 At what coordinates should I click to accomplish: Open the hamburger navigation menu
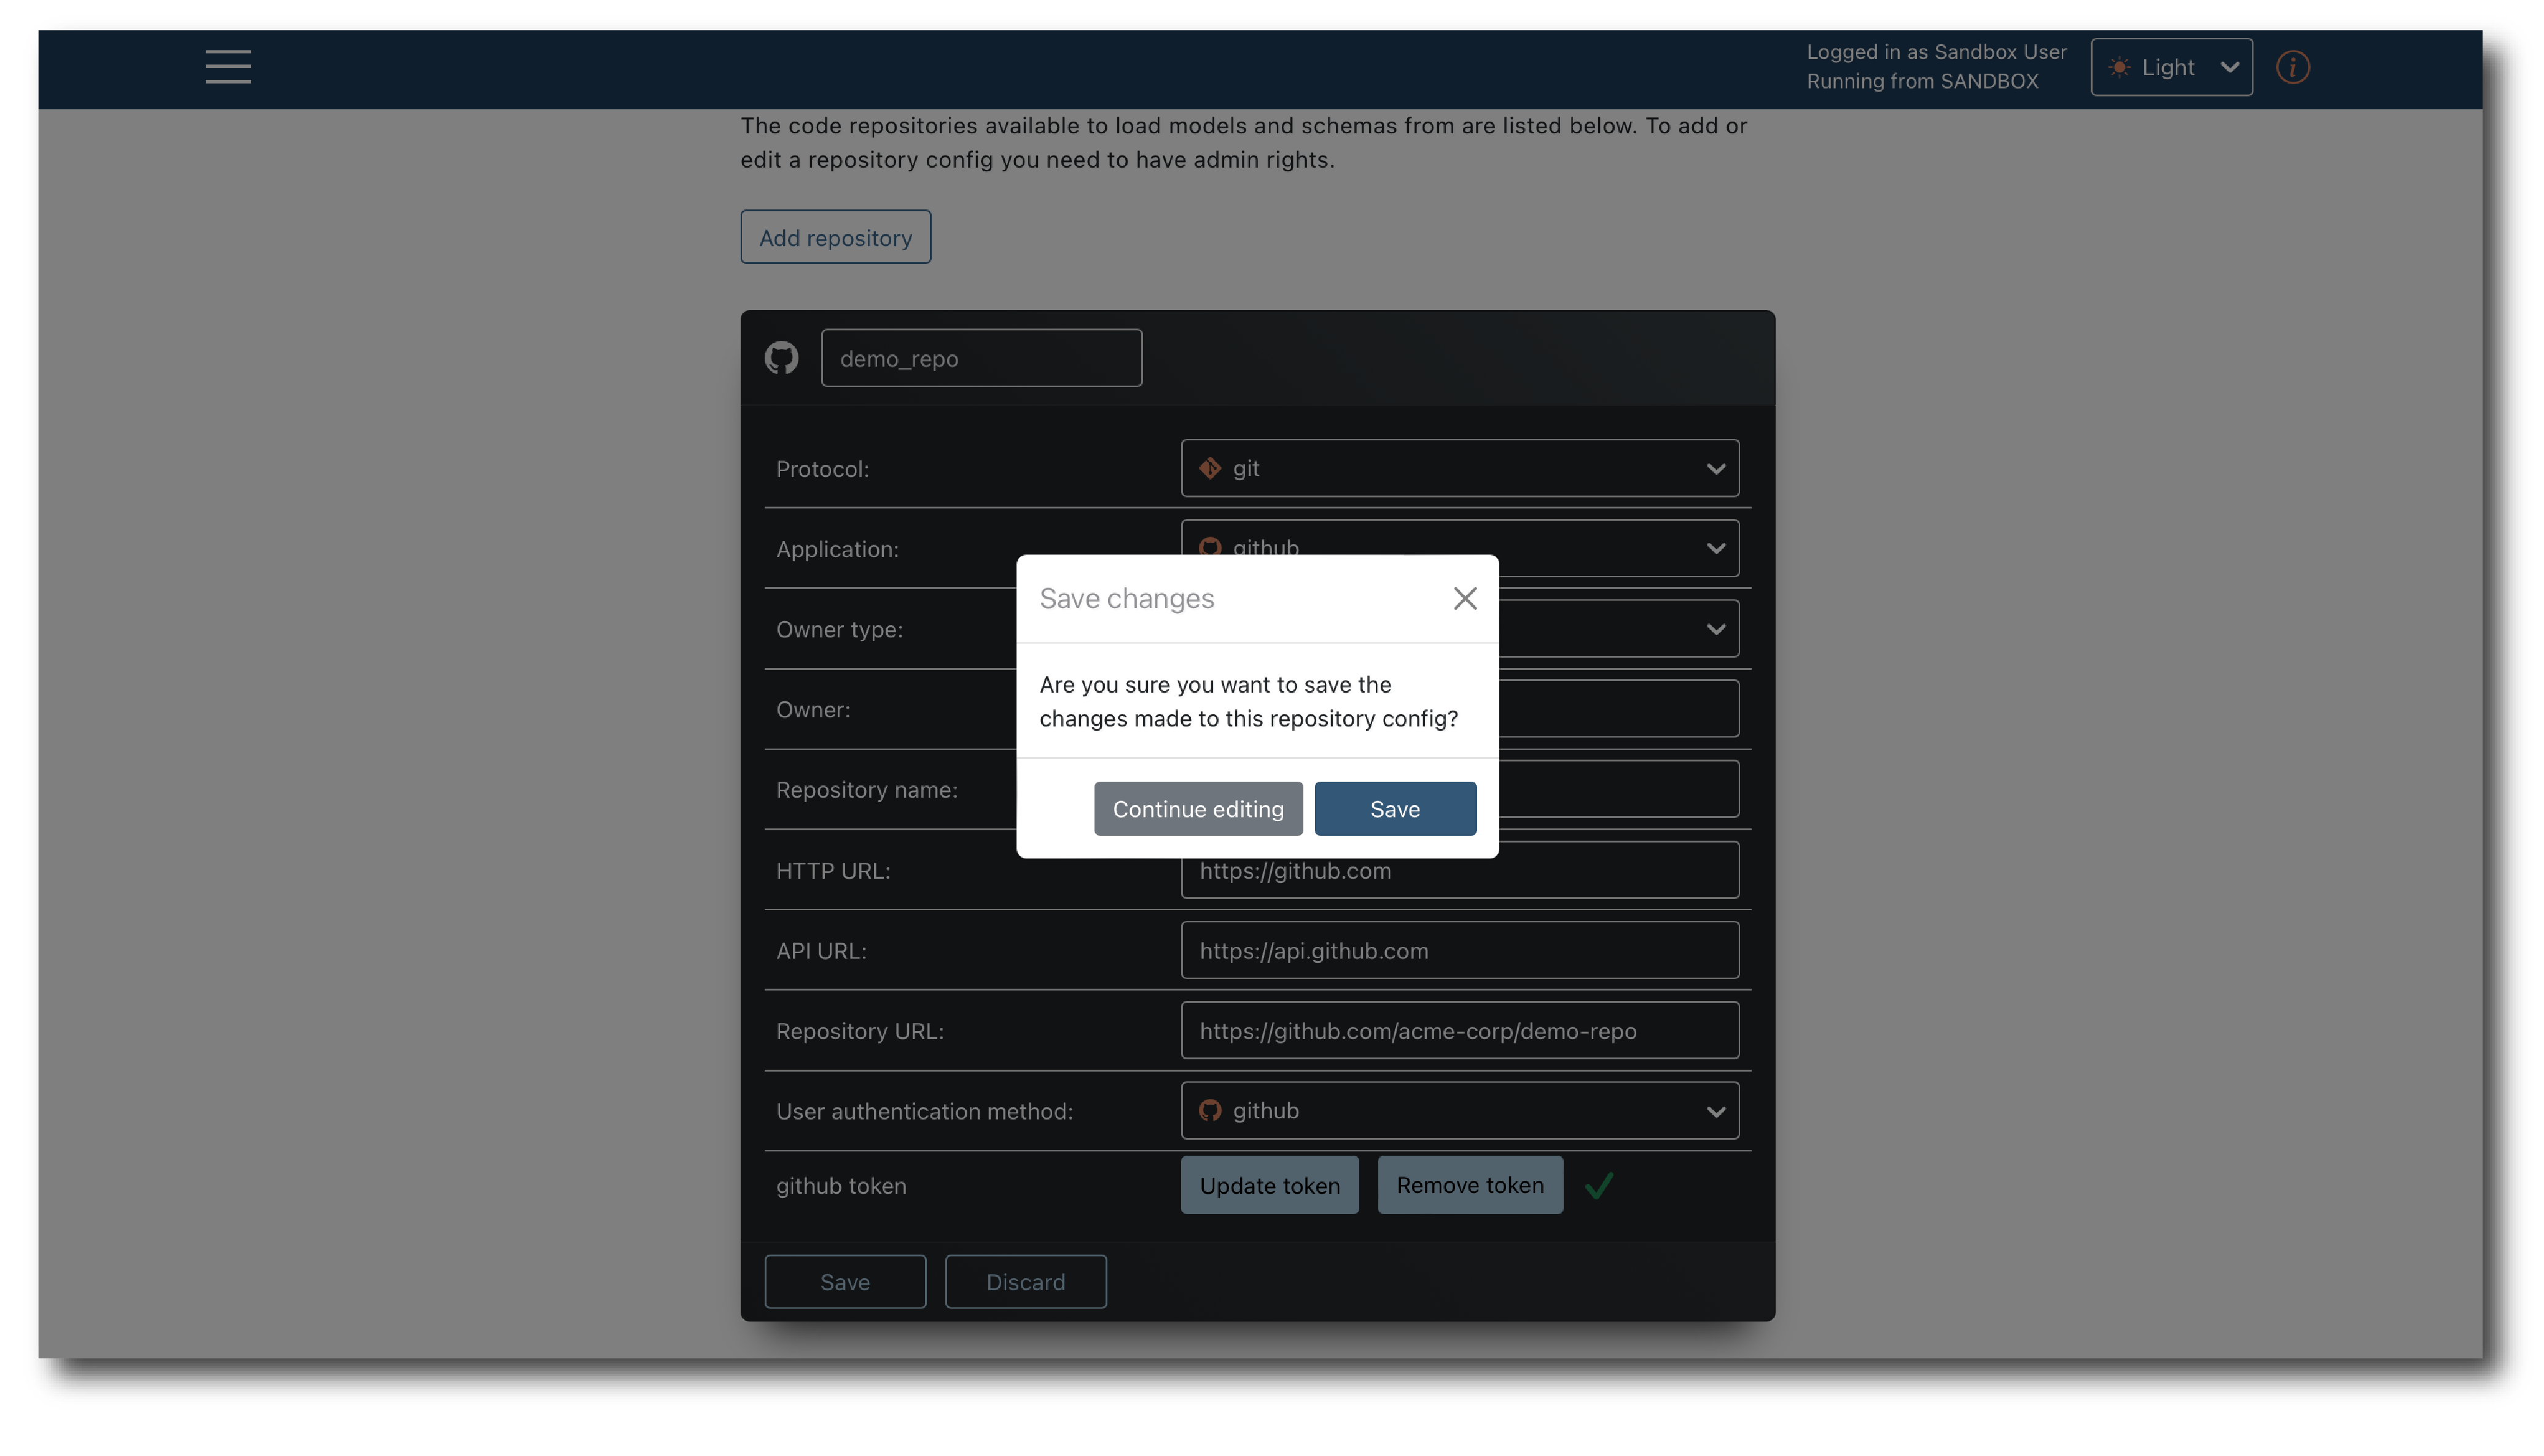tap(228, 67)
